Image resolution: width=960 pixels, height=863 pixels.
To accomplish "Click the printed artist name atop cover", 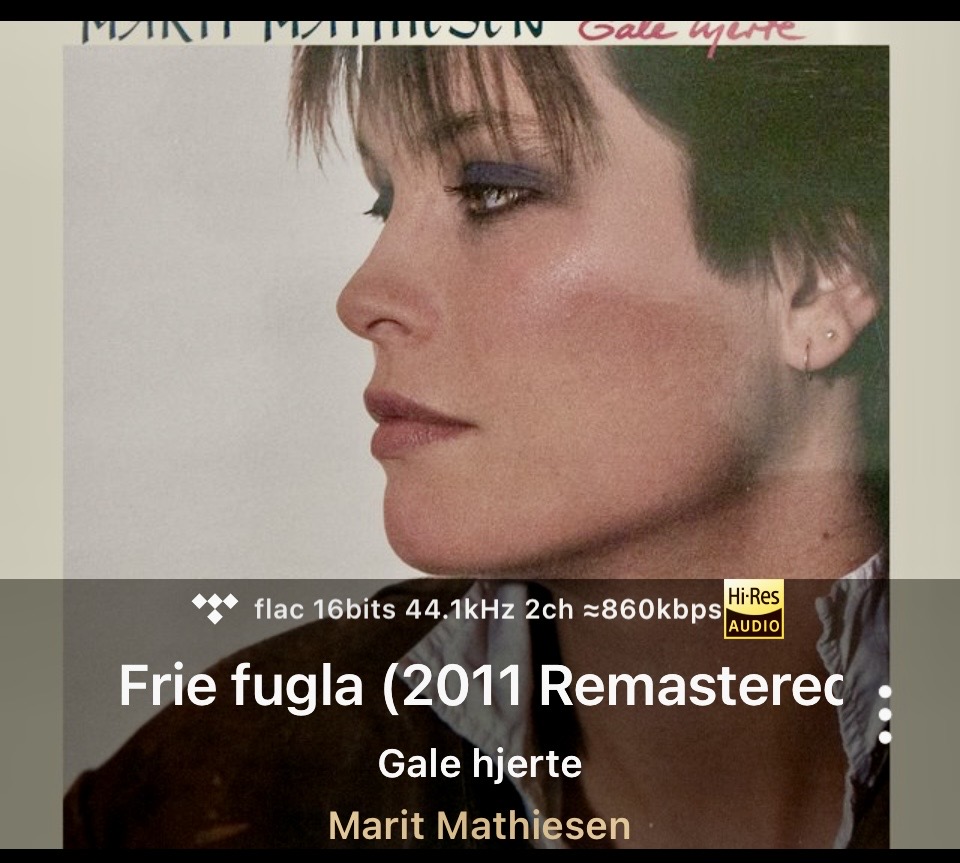I will tap(312, 31).
